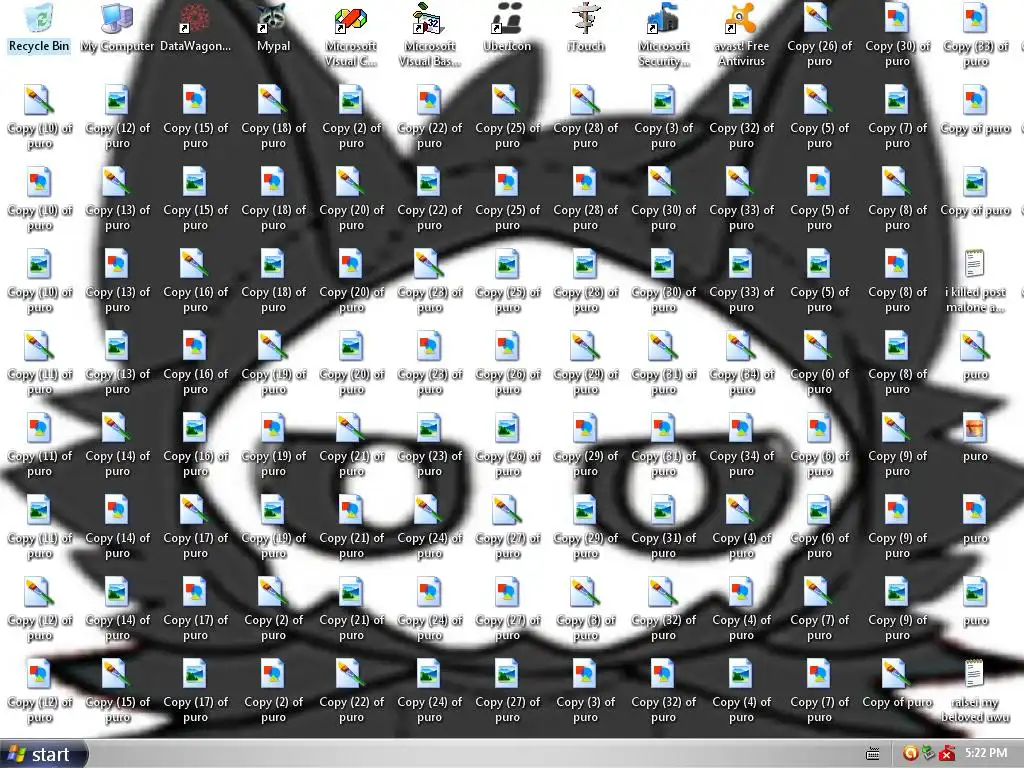
Task: Select the Recycle Bin desktop icon
Action: point(39,29)
